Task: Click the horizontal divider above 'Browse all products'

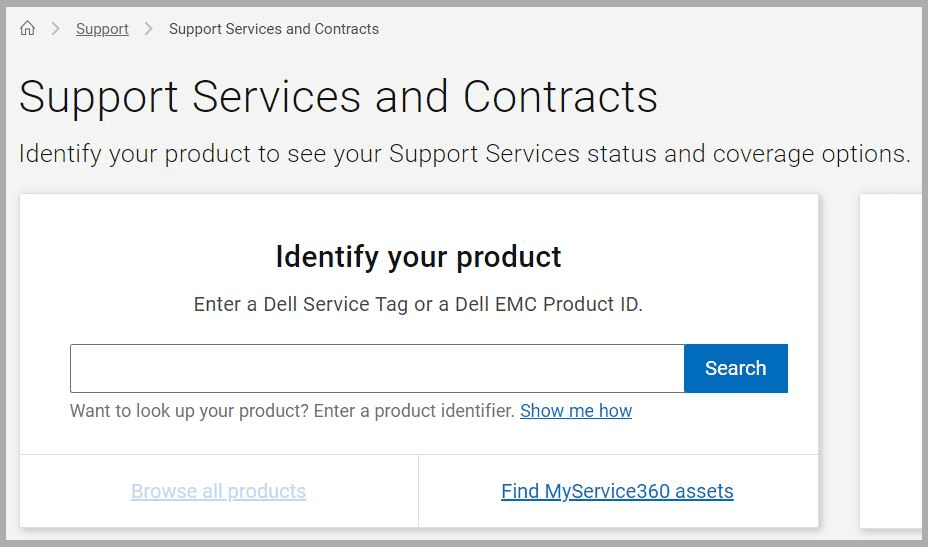Action: (x=218, y=455)
